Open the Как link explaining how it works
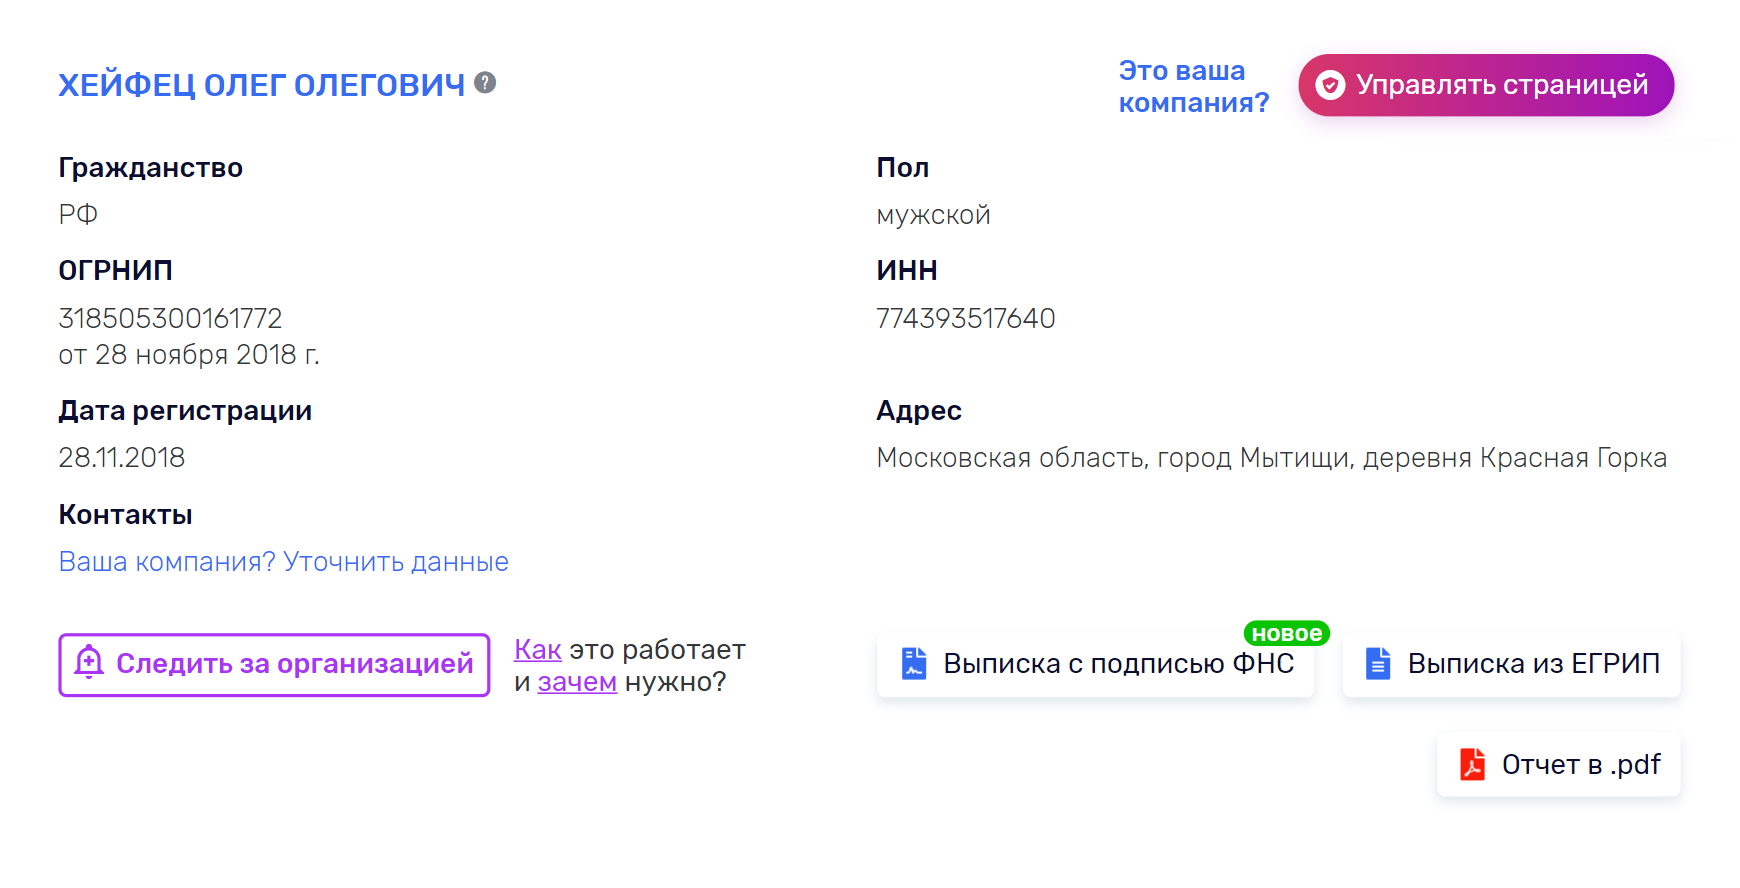This screenshot has height=888, width=1740. (x=537, y=650)
